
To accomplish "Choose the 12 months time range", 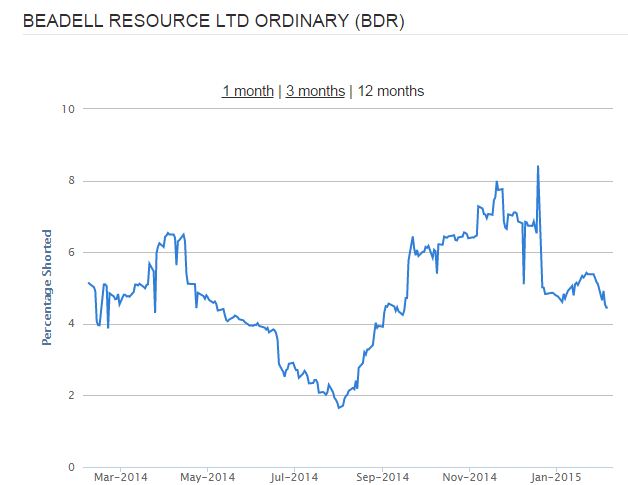I will 390,91.
